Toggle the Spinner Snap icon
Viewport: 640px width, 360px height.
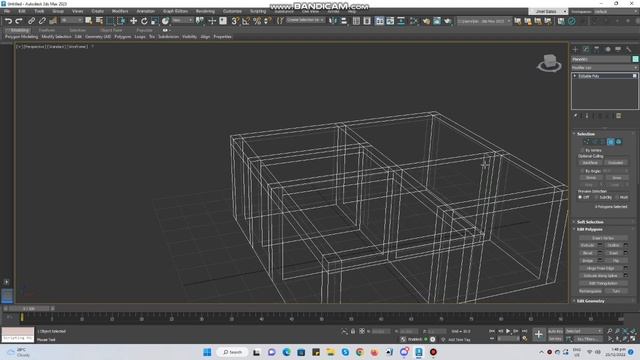point(267,21)
